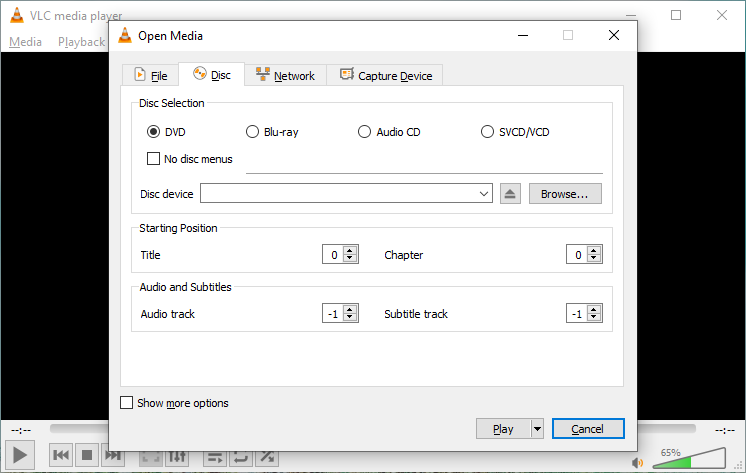The width and height of the screenshot is (746, 473).
Task: Decrease the Subtitle track value
Action: pyautogui.click(x=594, y=317)
